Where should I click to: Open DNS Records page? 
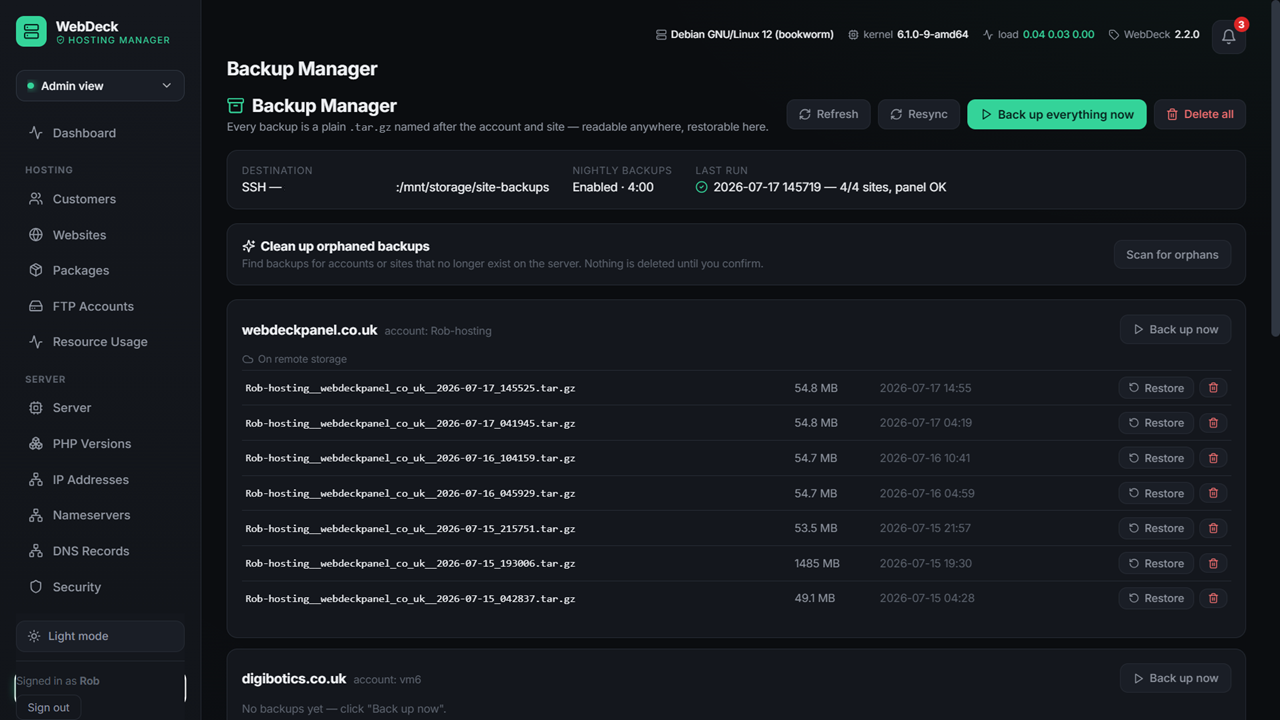pyautogui.click(x=100, y=551)
